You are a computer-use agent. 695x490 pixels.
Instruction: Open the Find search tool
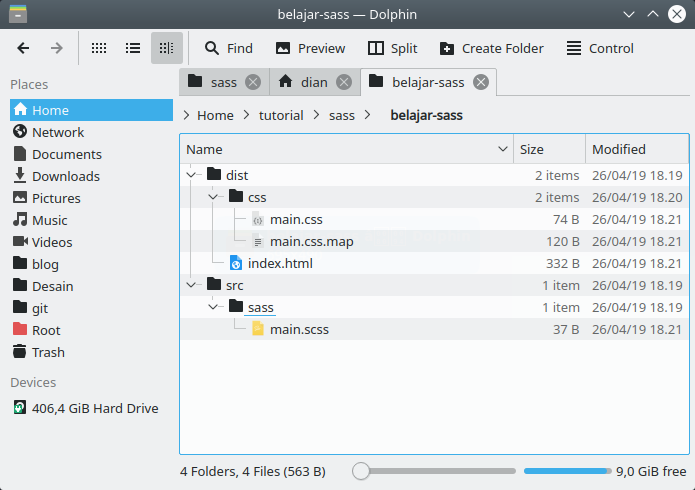point(228,48)
